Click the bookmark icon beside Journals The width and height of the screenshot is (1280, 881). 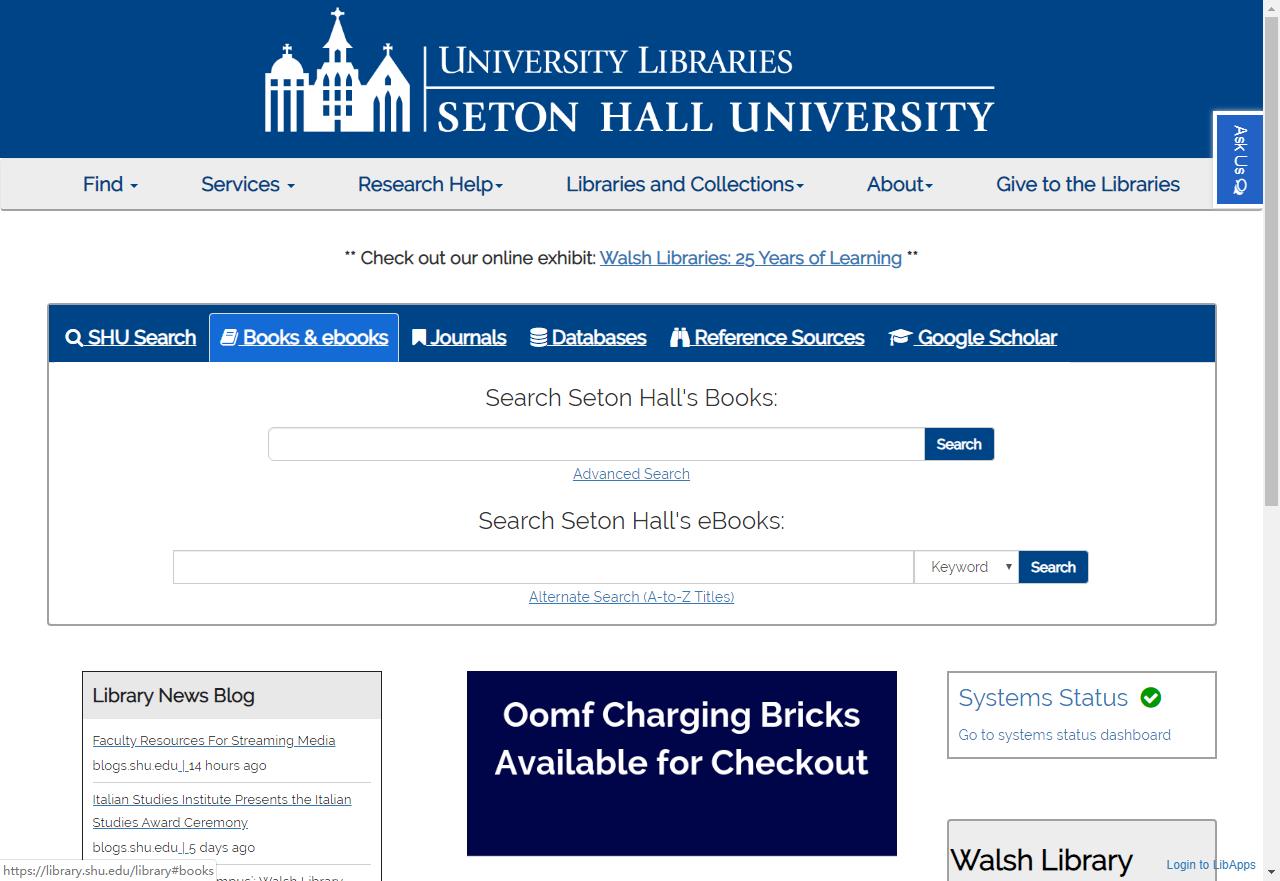click(419, 338)
